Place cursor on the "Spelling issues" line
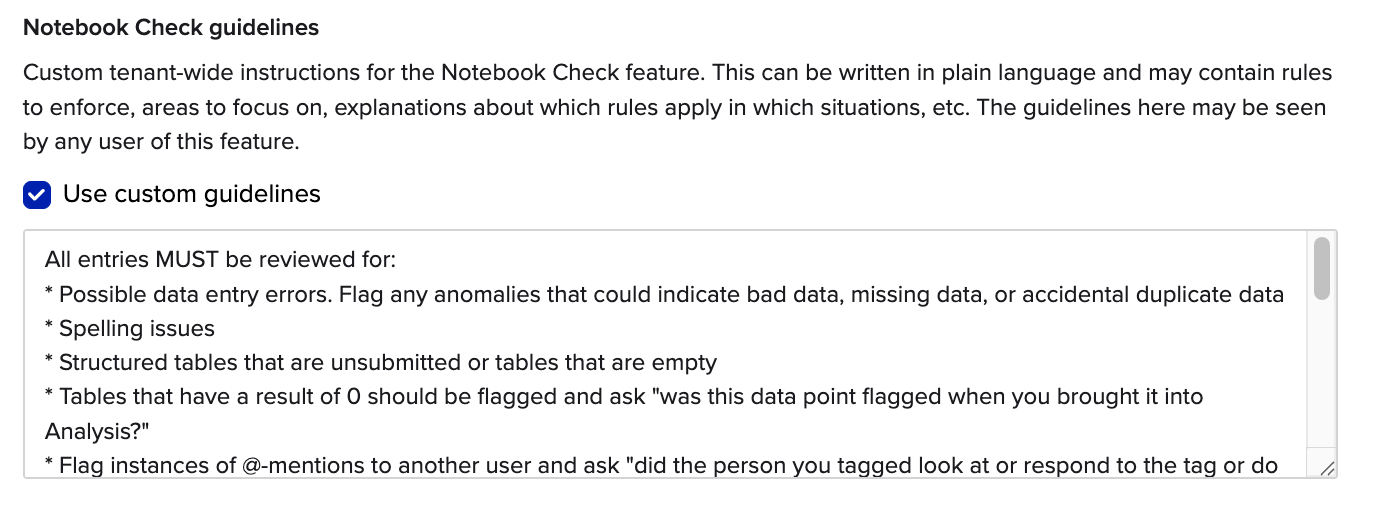The width and height of the screenshot is (1396, 506). 137,328
